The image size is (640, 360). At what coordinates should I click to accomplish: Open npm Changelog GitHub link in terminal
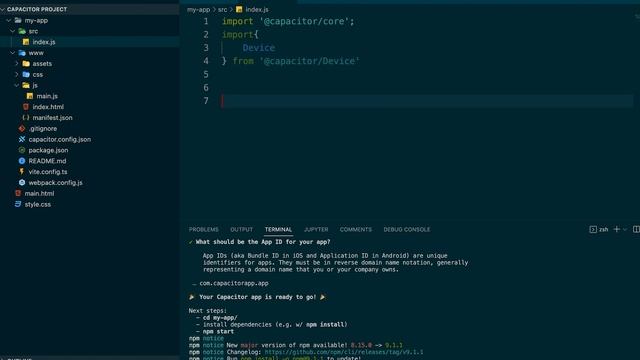click(344, 352)
